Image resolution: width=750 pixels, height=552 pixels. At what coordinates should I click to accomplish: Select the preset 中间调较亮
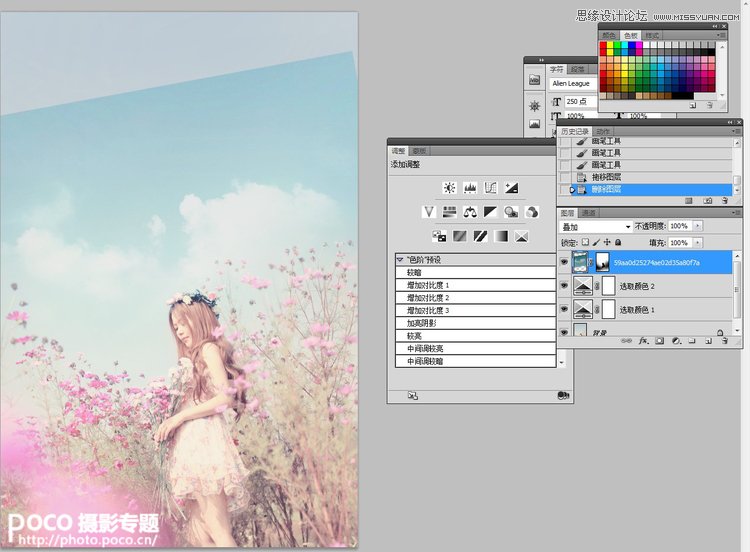coord(476,348)
